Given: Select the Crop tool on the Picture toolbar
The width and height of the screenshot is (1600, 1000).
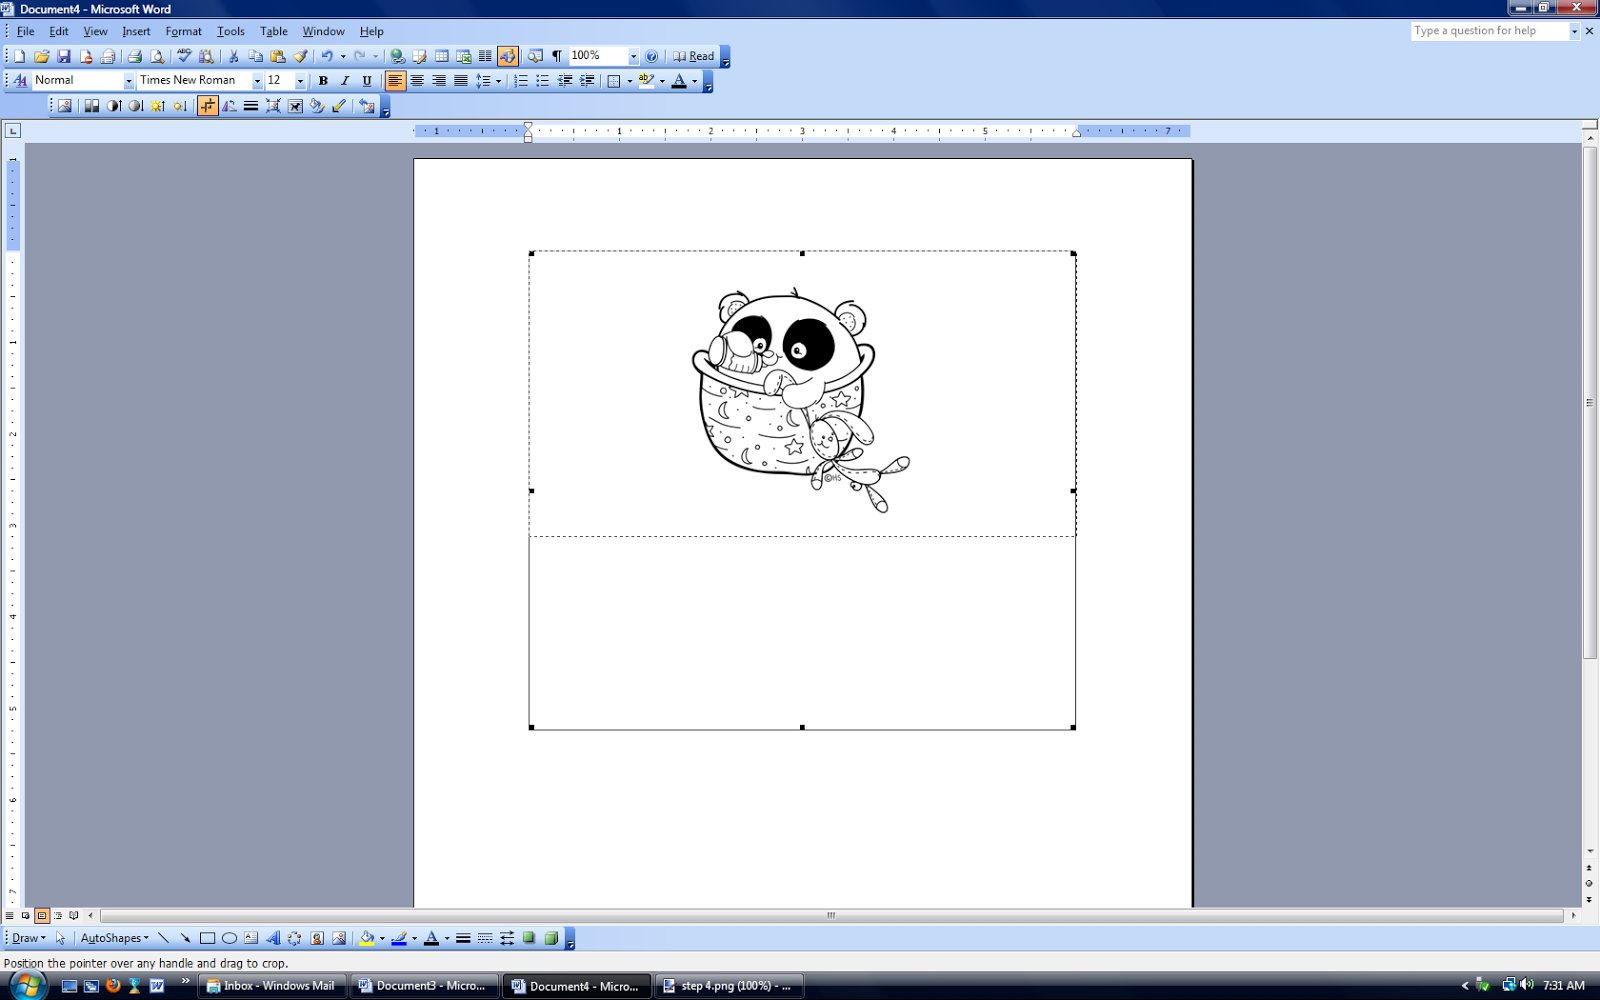Looking at the screenshot, I should [x=207, y=105].
